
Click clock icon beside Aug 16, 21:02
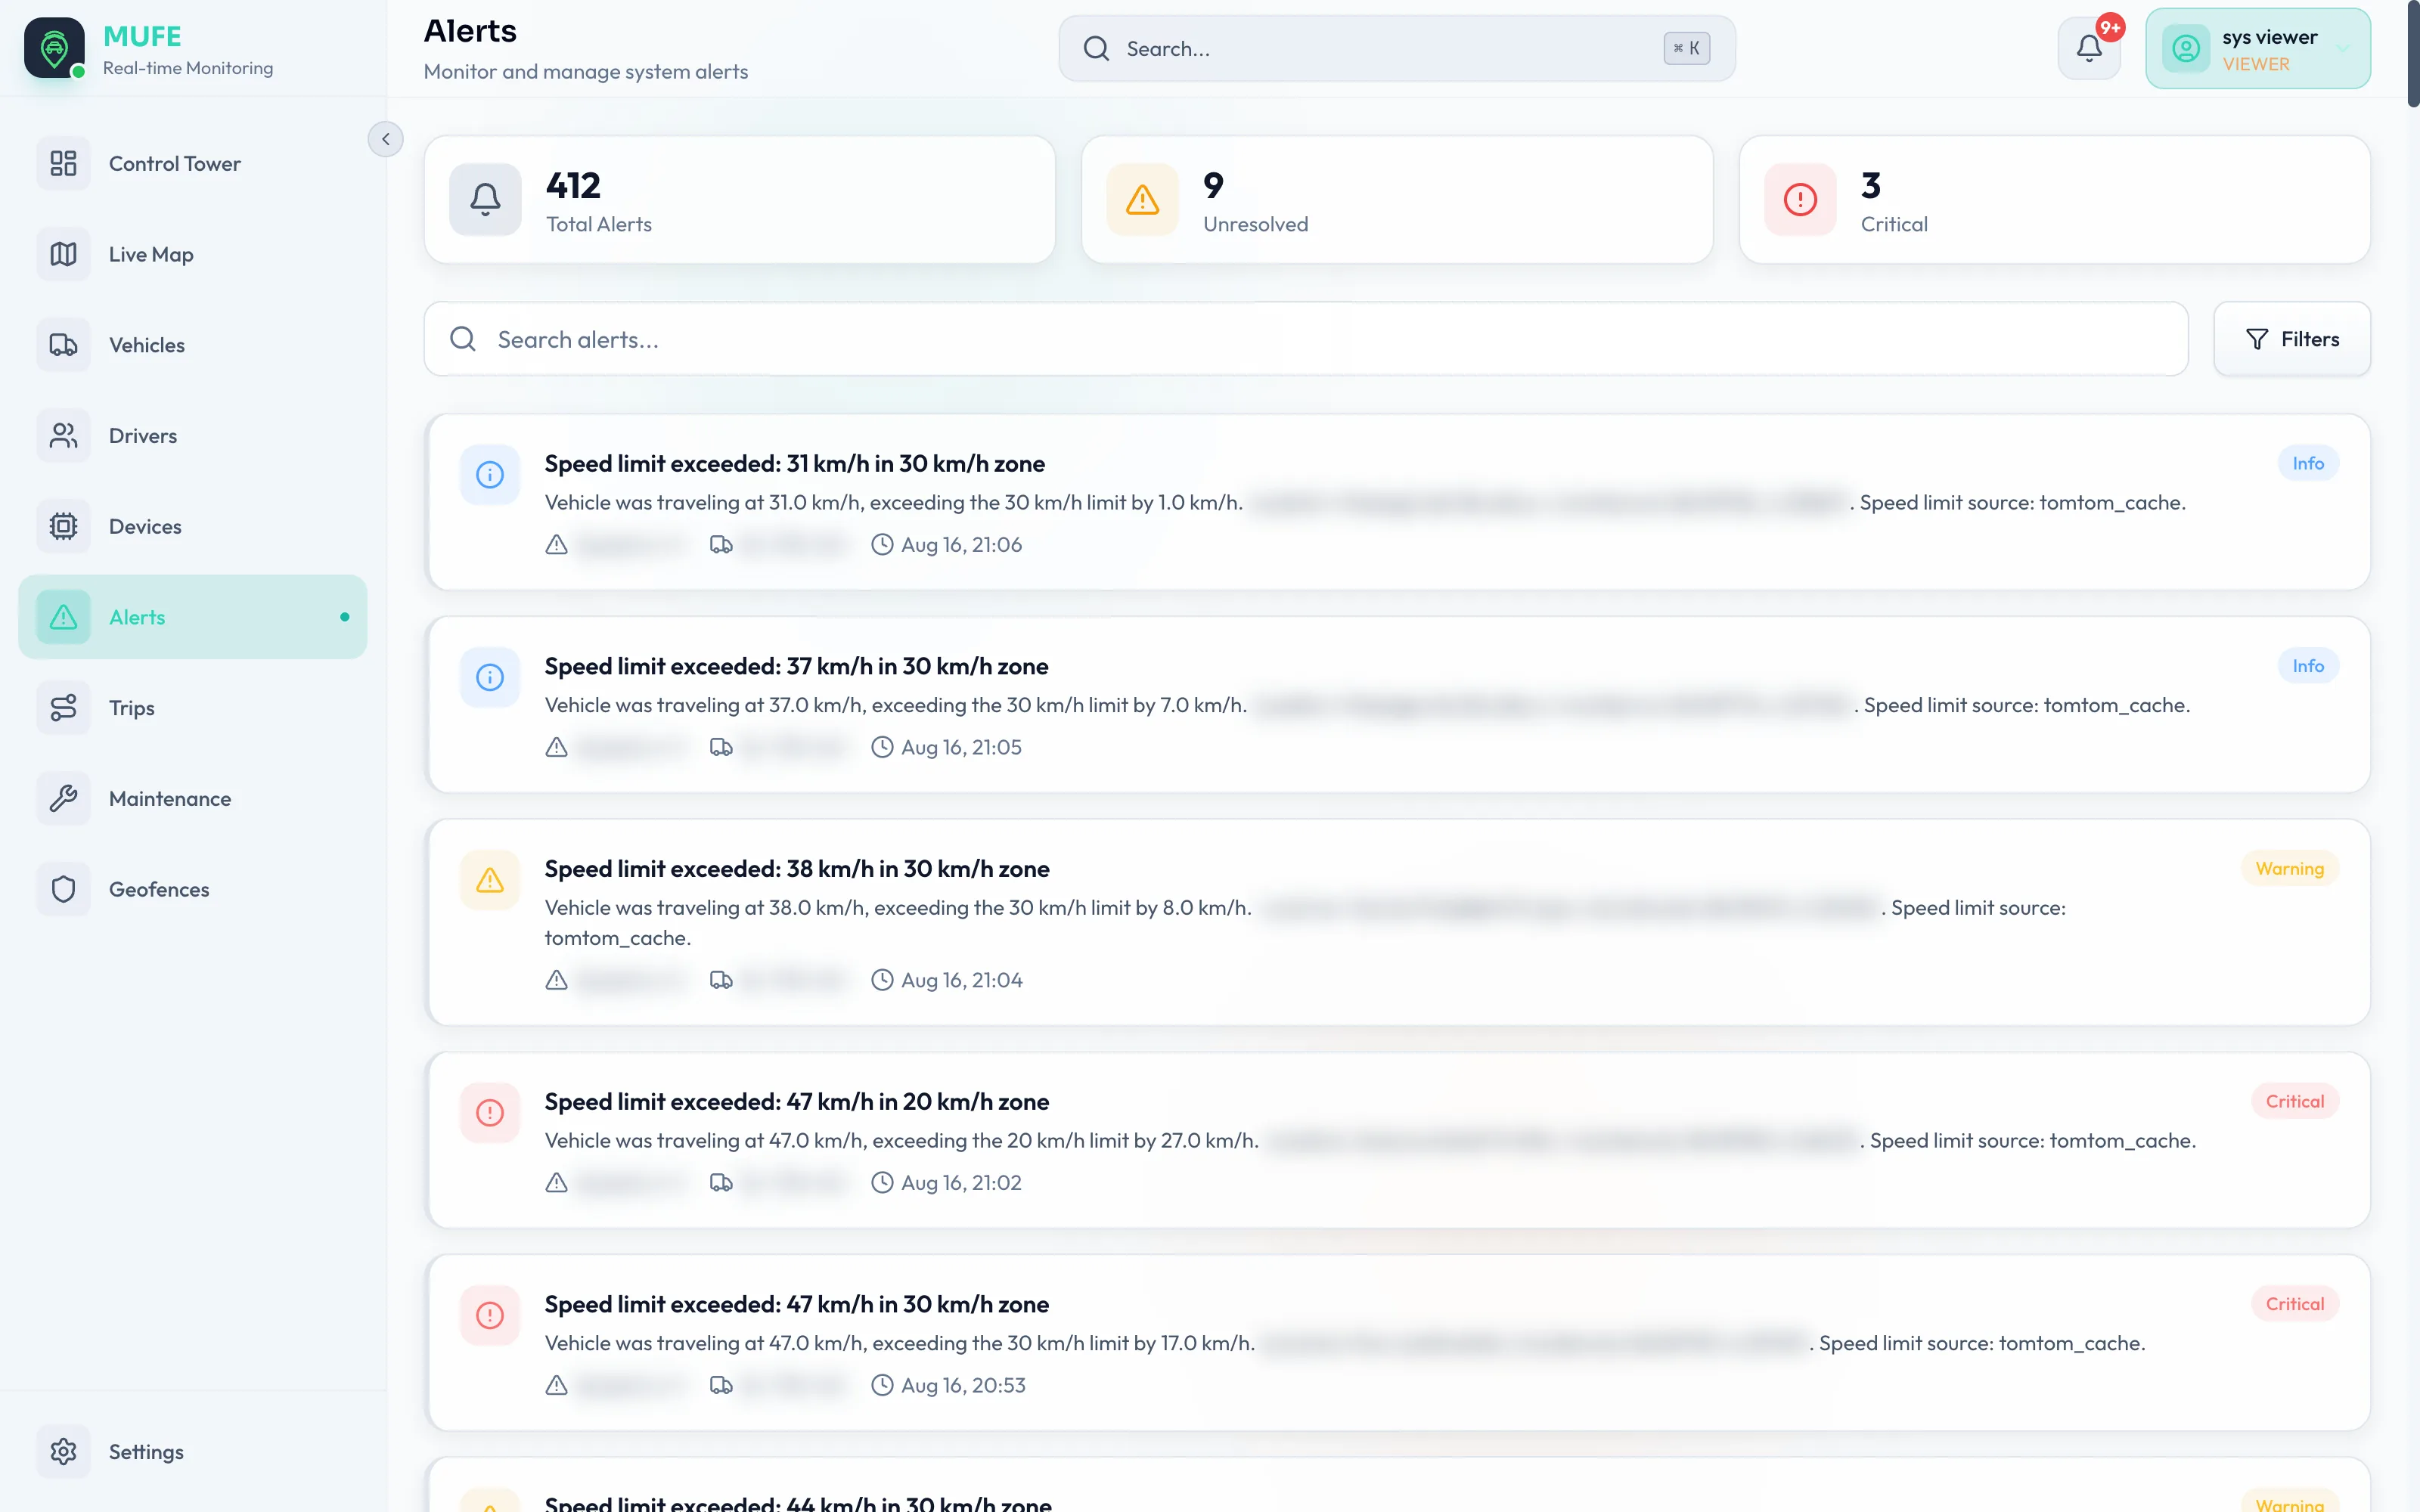tap(882, 1183)
